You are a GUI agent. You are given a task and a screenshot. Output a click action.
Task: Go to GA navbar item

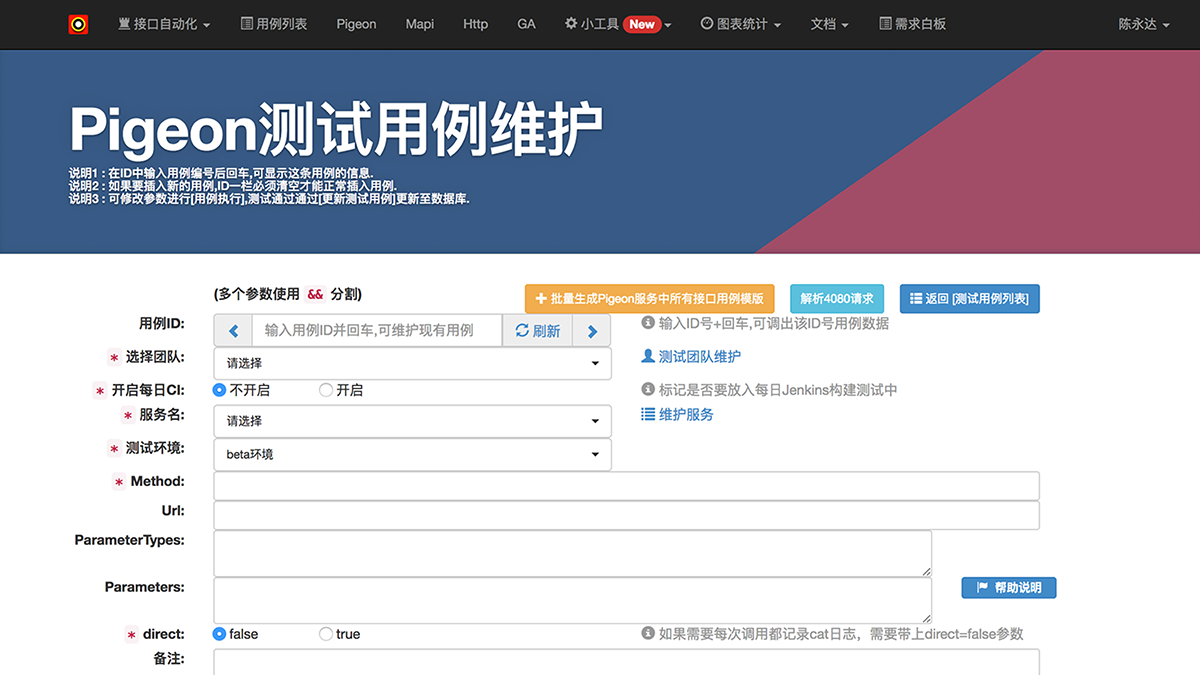tap(527, 24)
